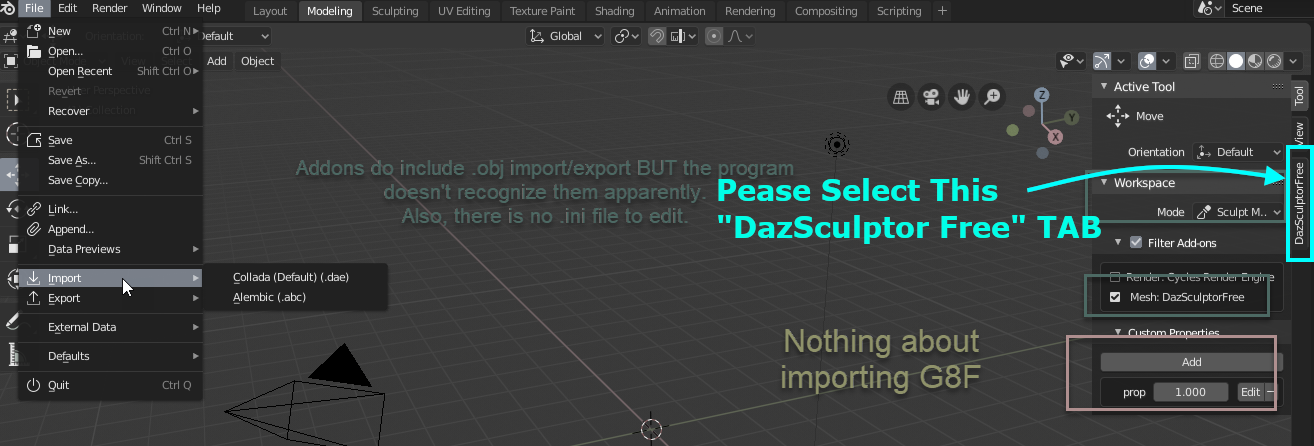The image size is (1314, 446).
Task: Select the DazSculptorFree sidebar tab
Action: tap(1299, 202)
